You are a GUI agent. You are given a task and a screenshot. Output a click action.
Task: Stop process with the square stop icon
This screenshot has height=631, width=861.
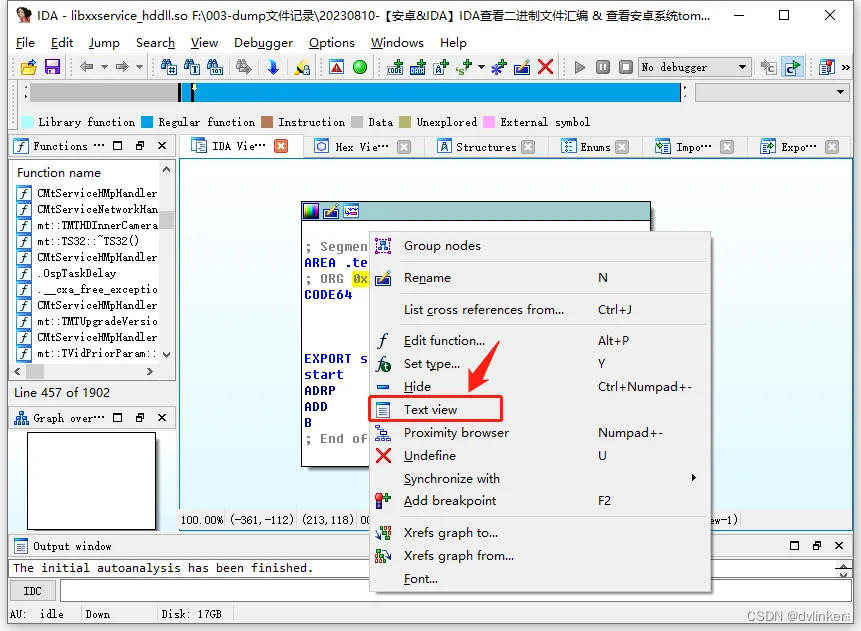[x=625, y=67]
